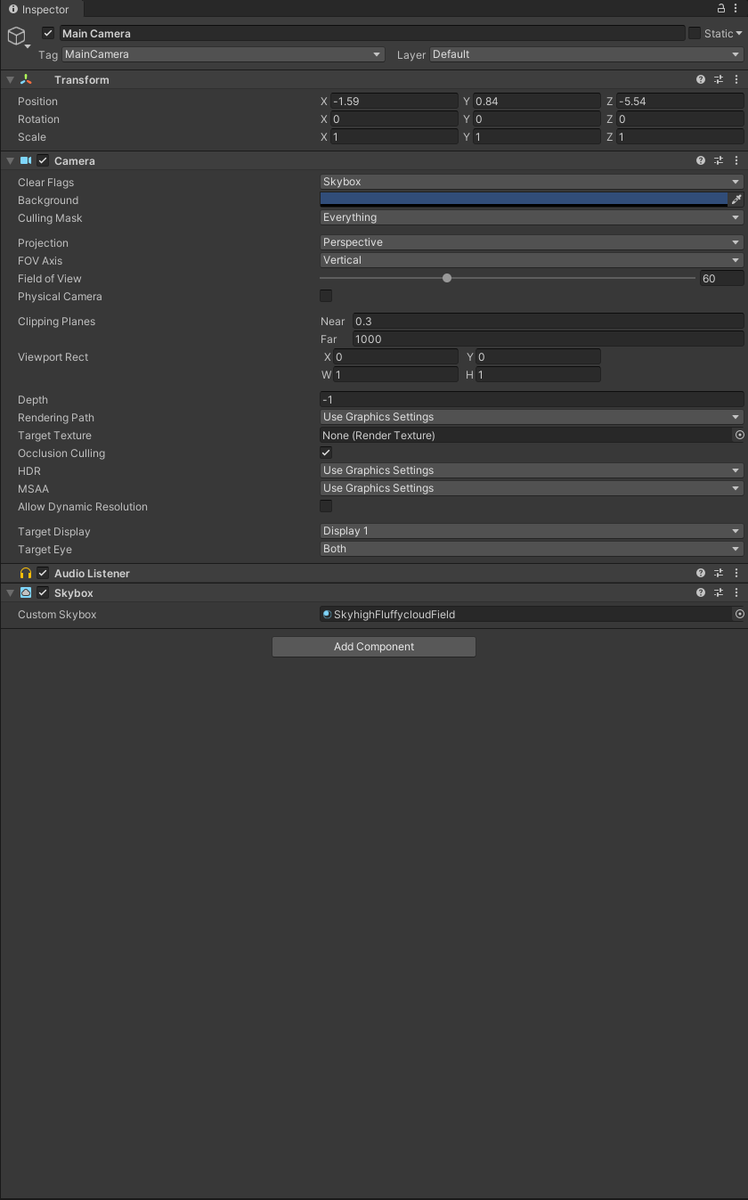Open Custom Skybox object picker circle
The height and width of the screenshot is (1200, 748).
740,614
